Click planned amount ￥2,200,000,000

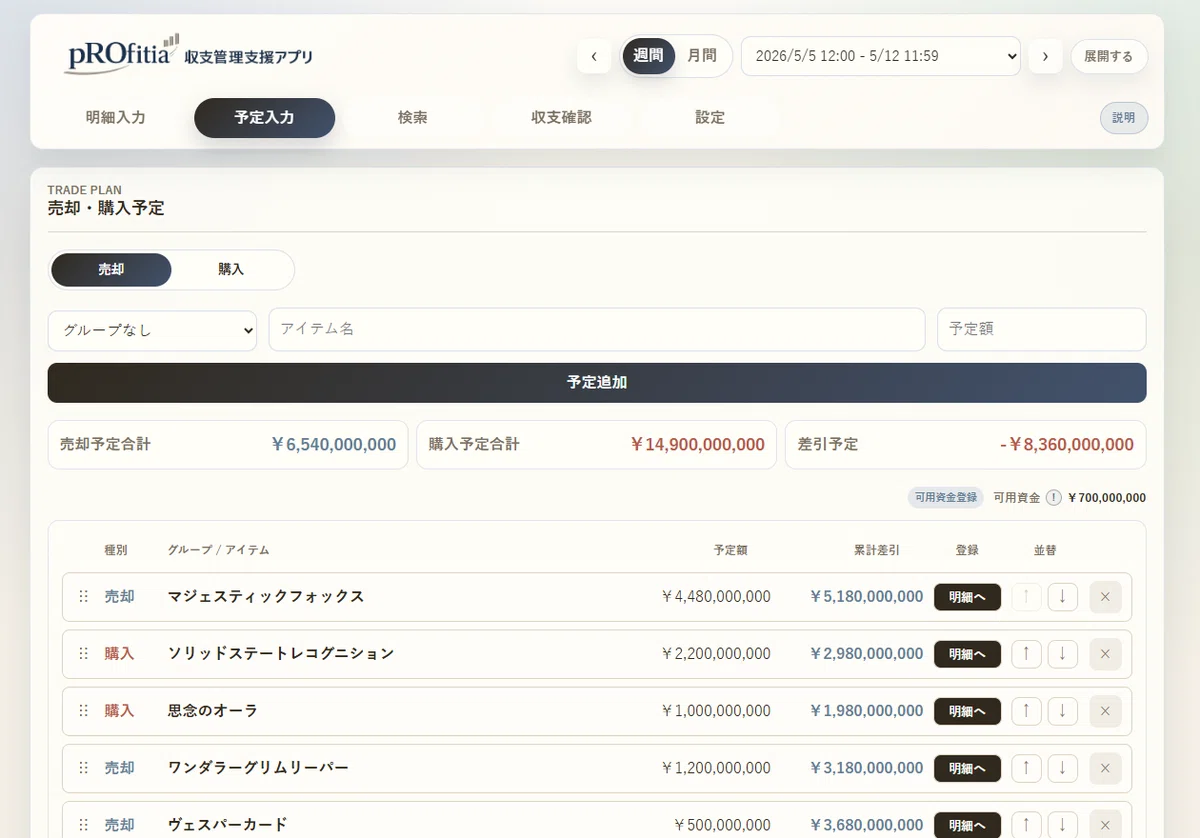point(716,654)
